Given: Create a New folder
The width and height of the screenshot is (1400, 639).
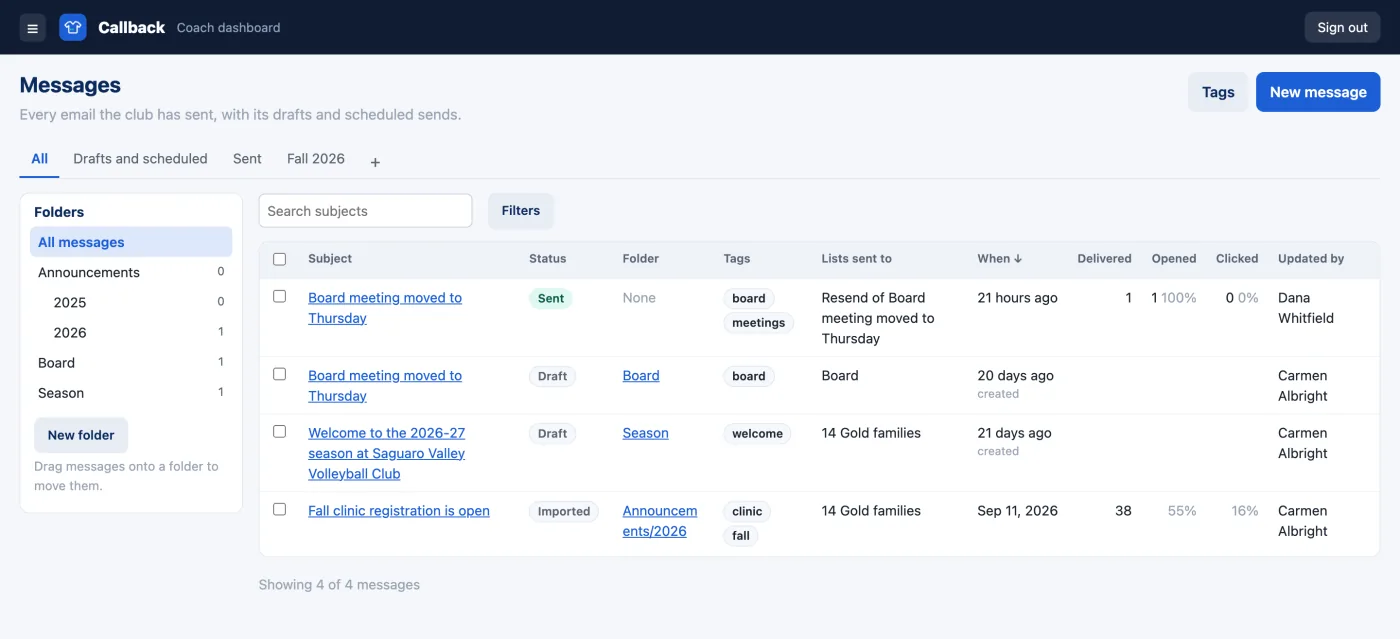Looking at the screenshot, I should pyautogui.click(x=81, y=435).
